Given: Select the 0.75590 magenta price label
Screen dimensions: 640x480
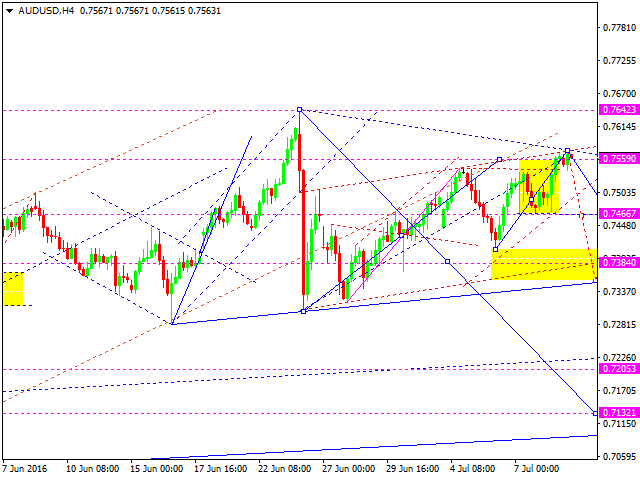Looking at the screenshot, I should pos(619,158).
